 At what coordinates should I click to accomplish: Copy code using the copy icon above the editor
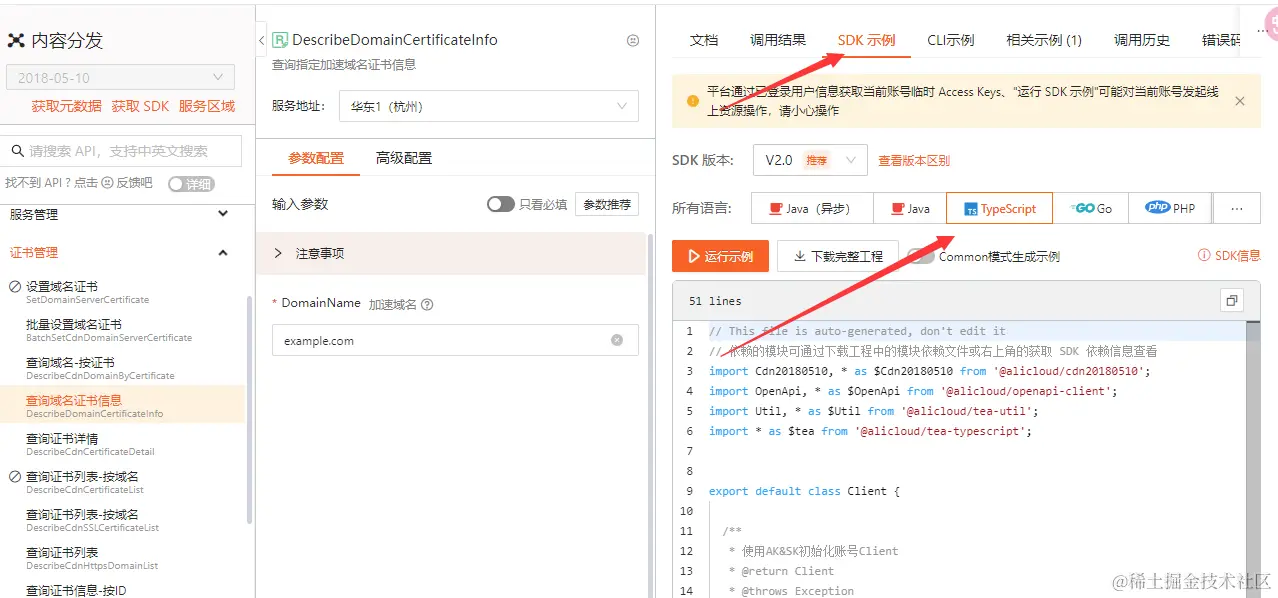click(1231, 300)
